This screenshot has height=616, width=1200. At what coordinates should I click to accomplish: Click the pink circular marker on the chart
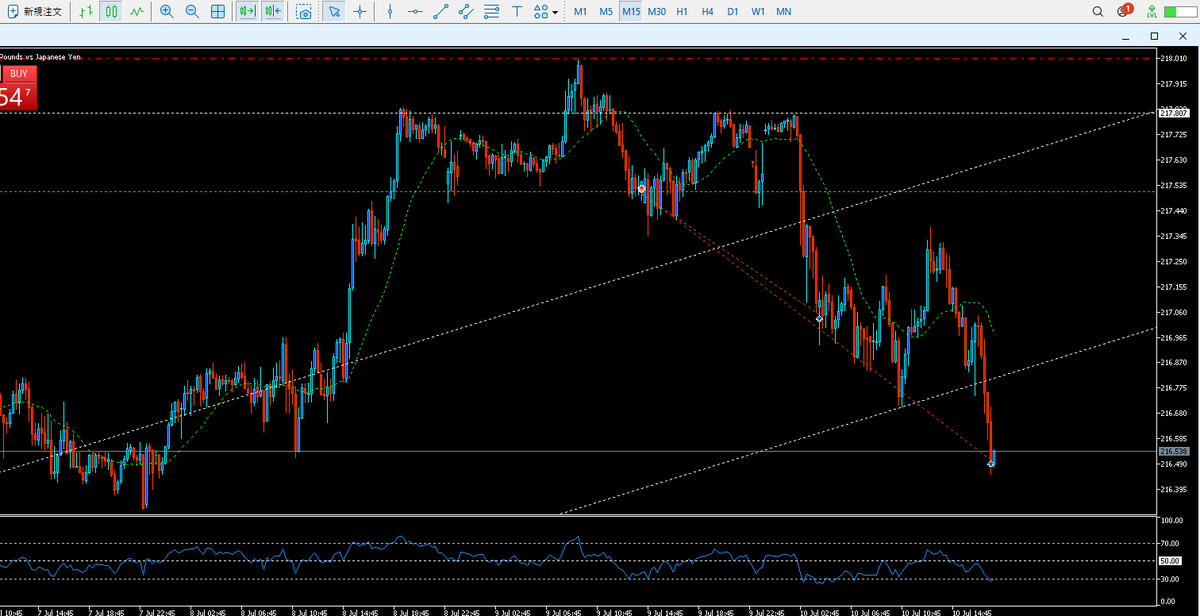(x=642, y=188)
